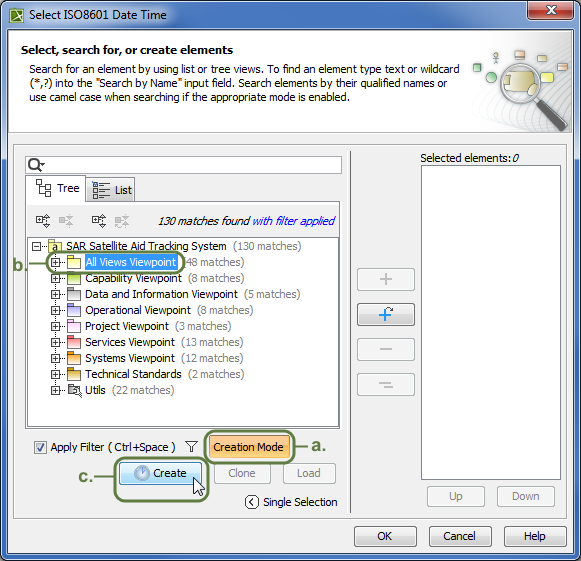The width and height of the screenshot is (581, 561).
Task: Click the Technical Standards folder icon
Action: (x=74, y=374)
